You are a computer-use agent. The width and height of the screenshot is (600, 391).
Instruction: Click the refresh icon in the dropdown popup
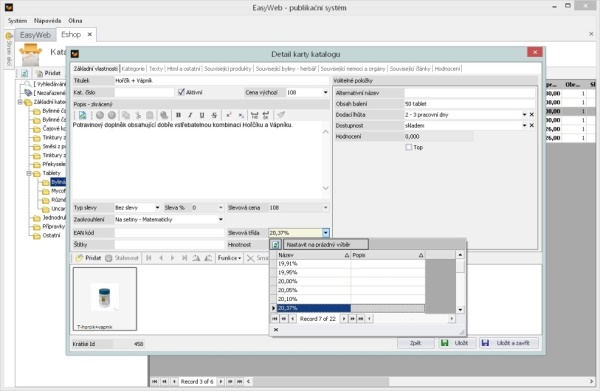(x=275, y=244)
